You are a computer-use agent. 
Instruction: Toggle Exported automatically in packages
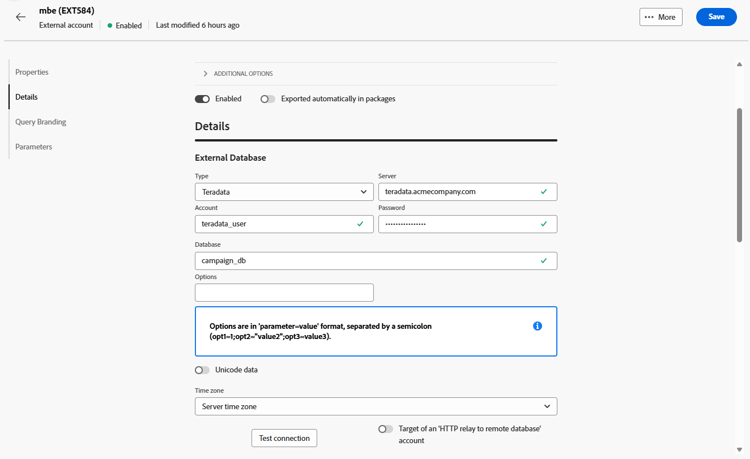coord(268,99)
